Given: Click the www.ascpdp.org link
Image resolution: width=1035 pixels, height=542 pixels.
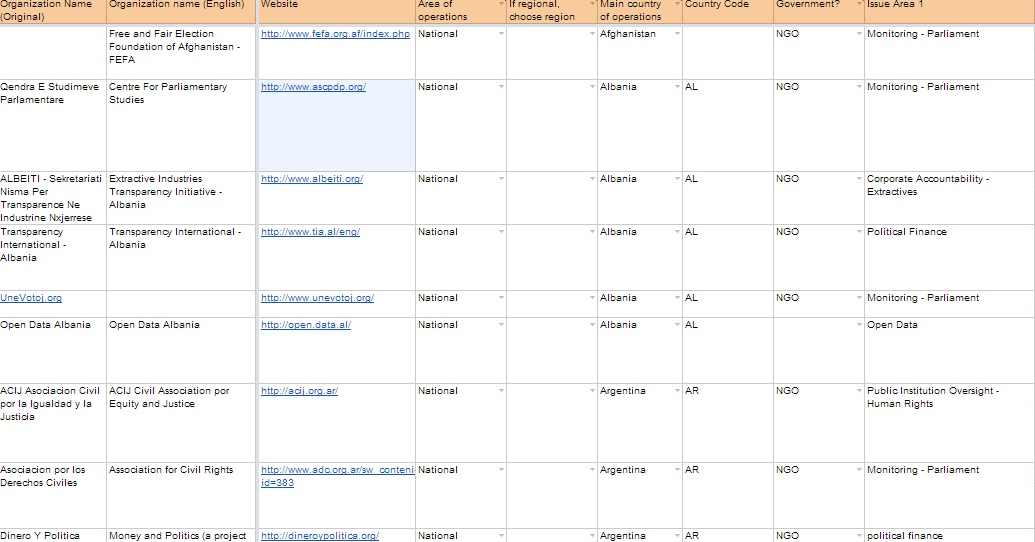Looking at the screenshot, I should (313, 87).
